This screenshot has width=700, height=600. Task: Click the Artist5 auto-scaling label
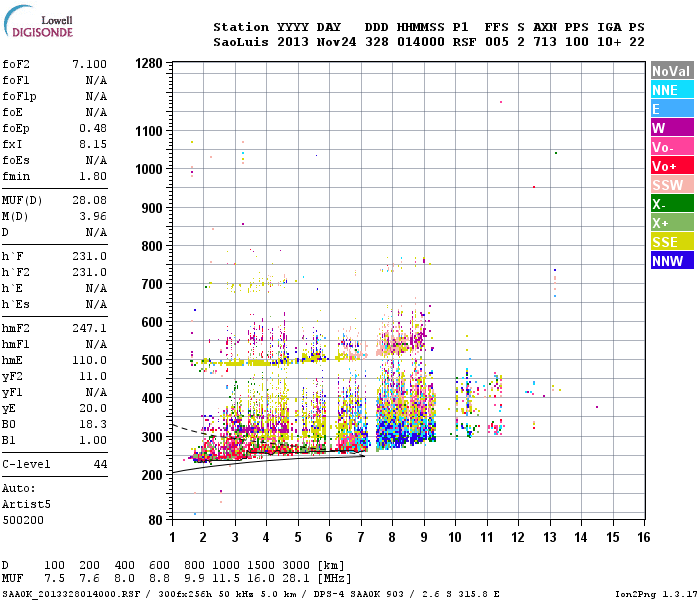pyautogui.click(x=26, y=504)
